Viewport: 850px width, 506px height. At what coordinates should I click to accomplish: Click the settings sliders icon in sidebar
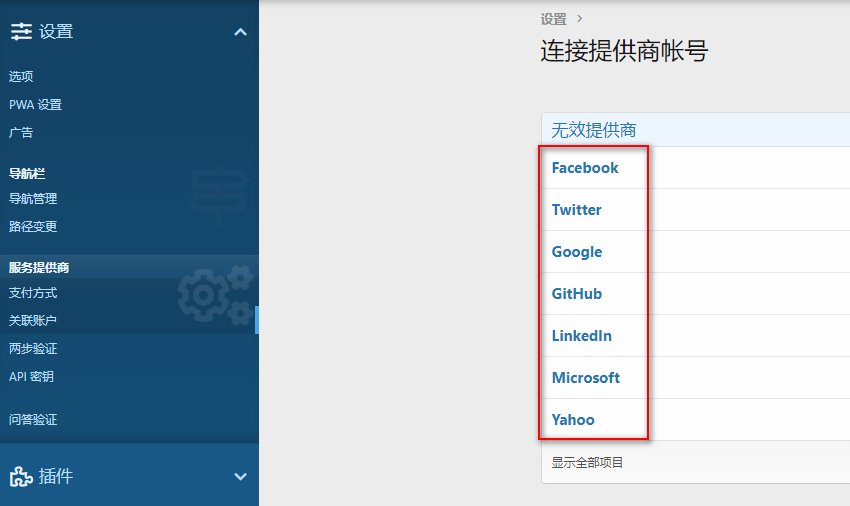pyautogui.click(x=22, y=31)
